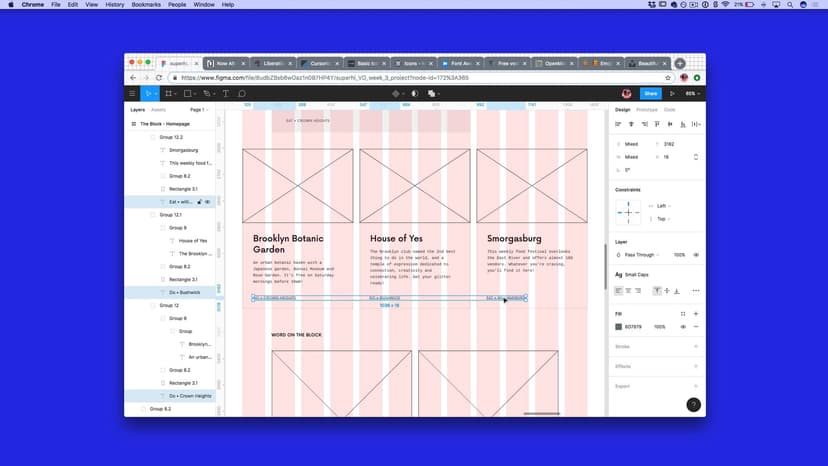The image size is (828, 466).
Task: Open the zoom level dropdown
Action: point(693,94)
